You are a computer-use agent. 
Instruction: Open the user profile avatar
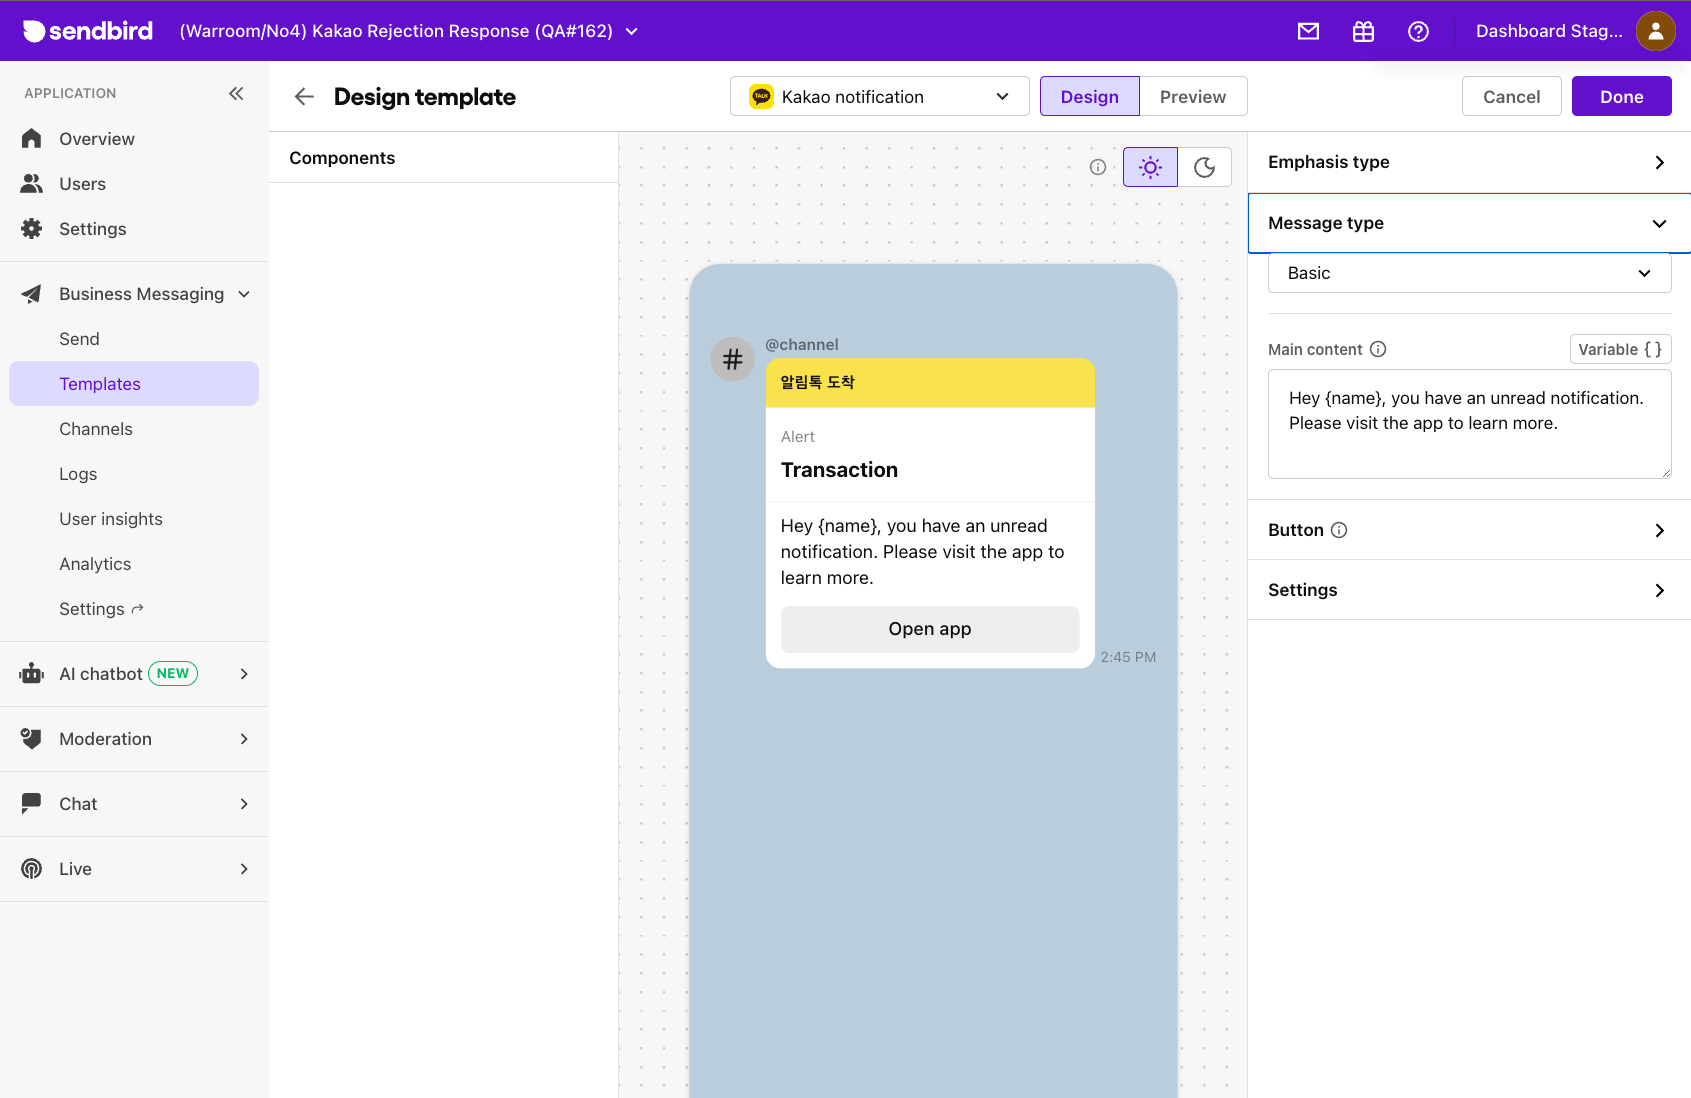(x=1655, y=31)
